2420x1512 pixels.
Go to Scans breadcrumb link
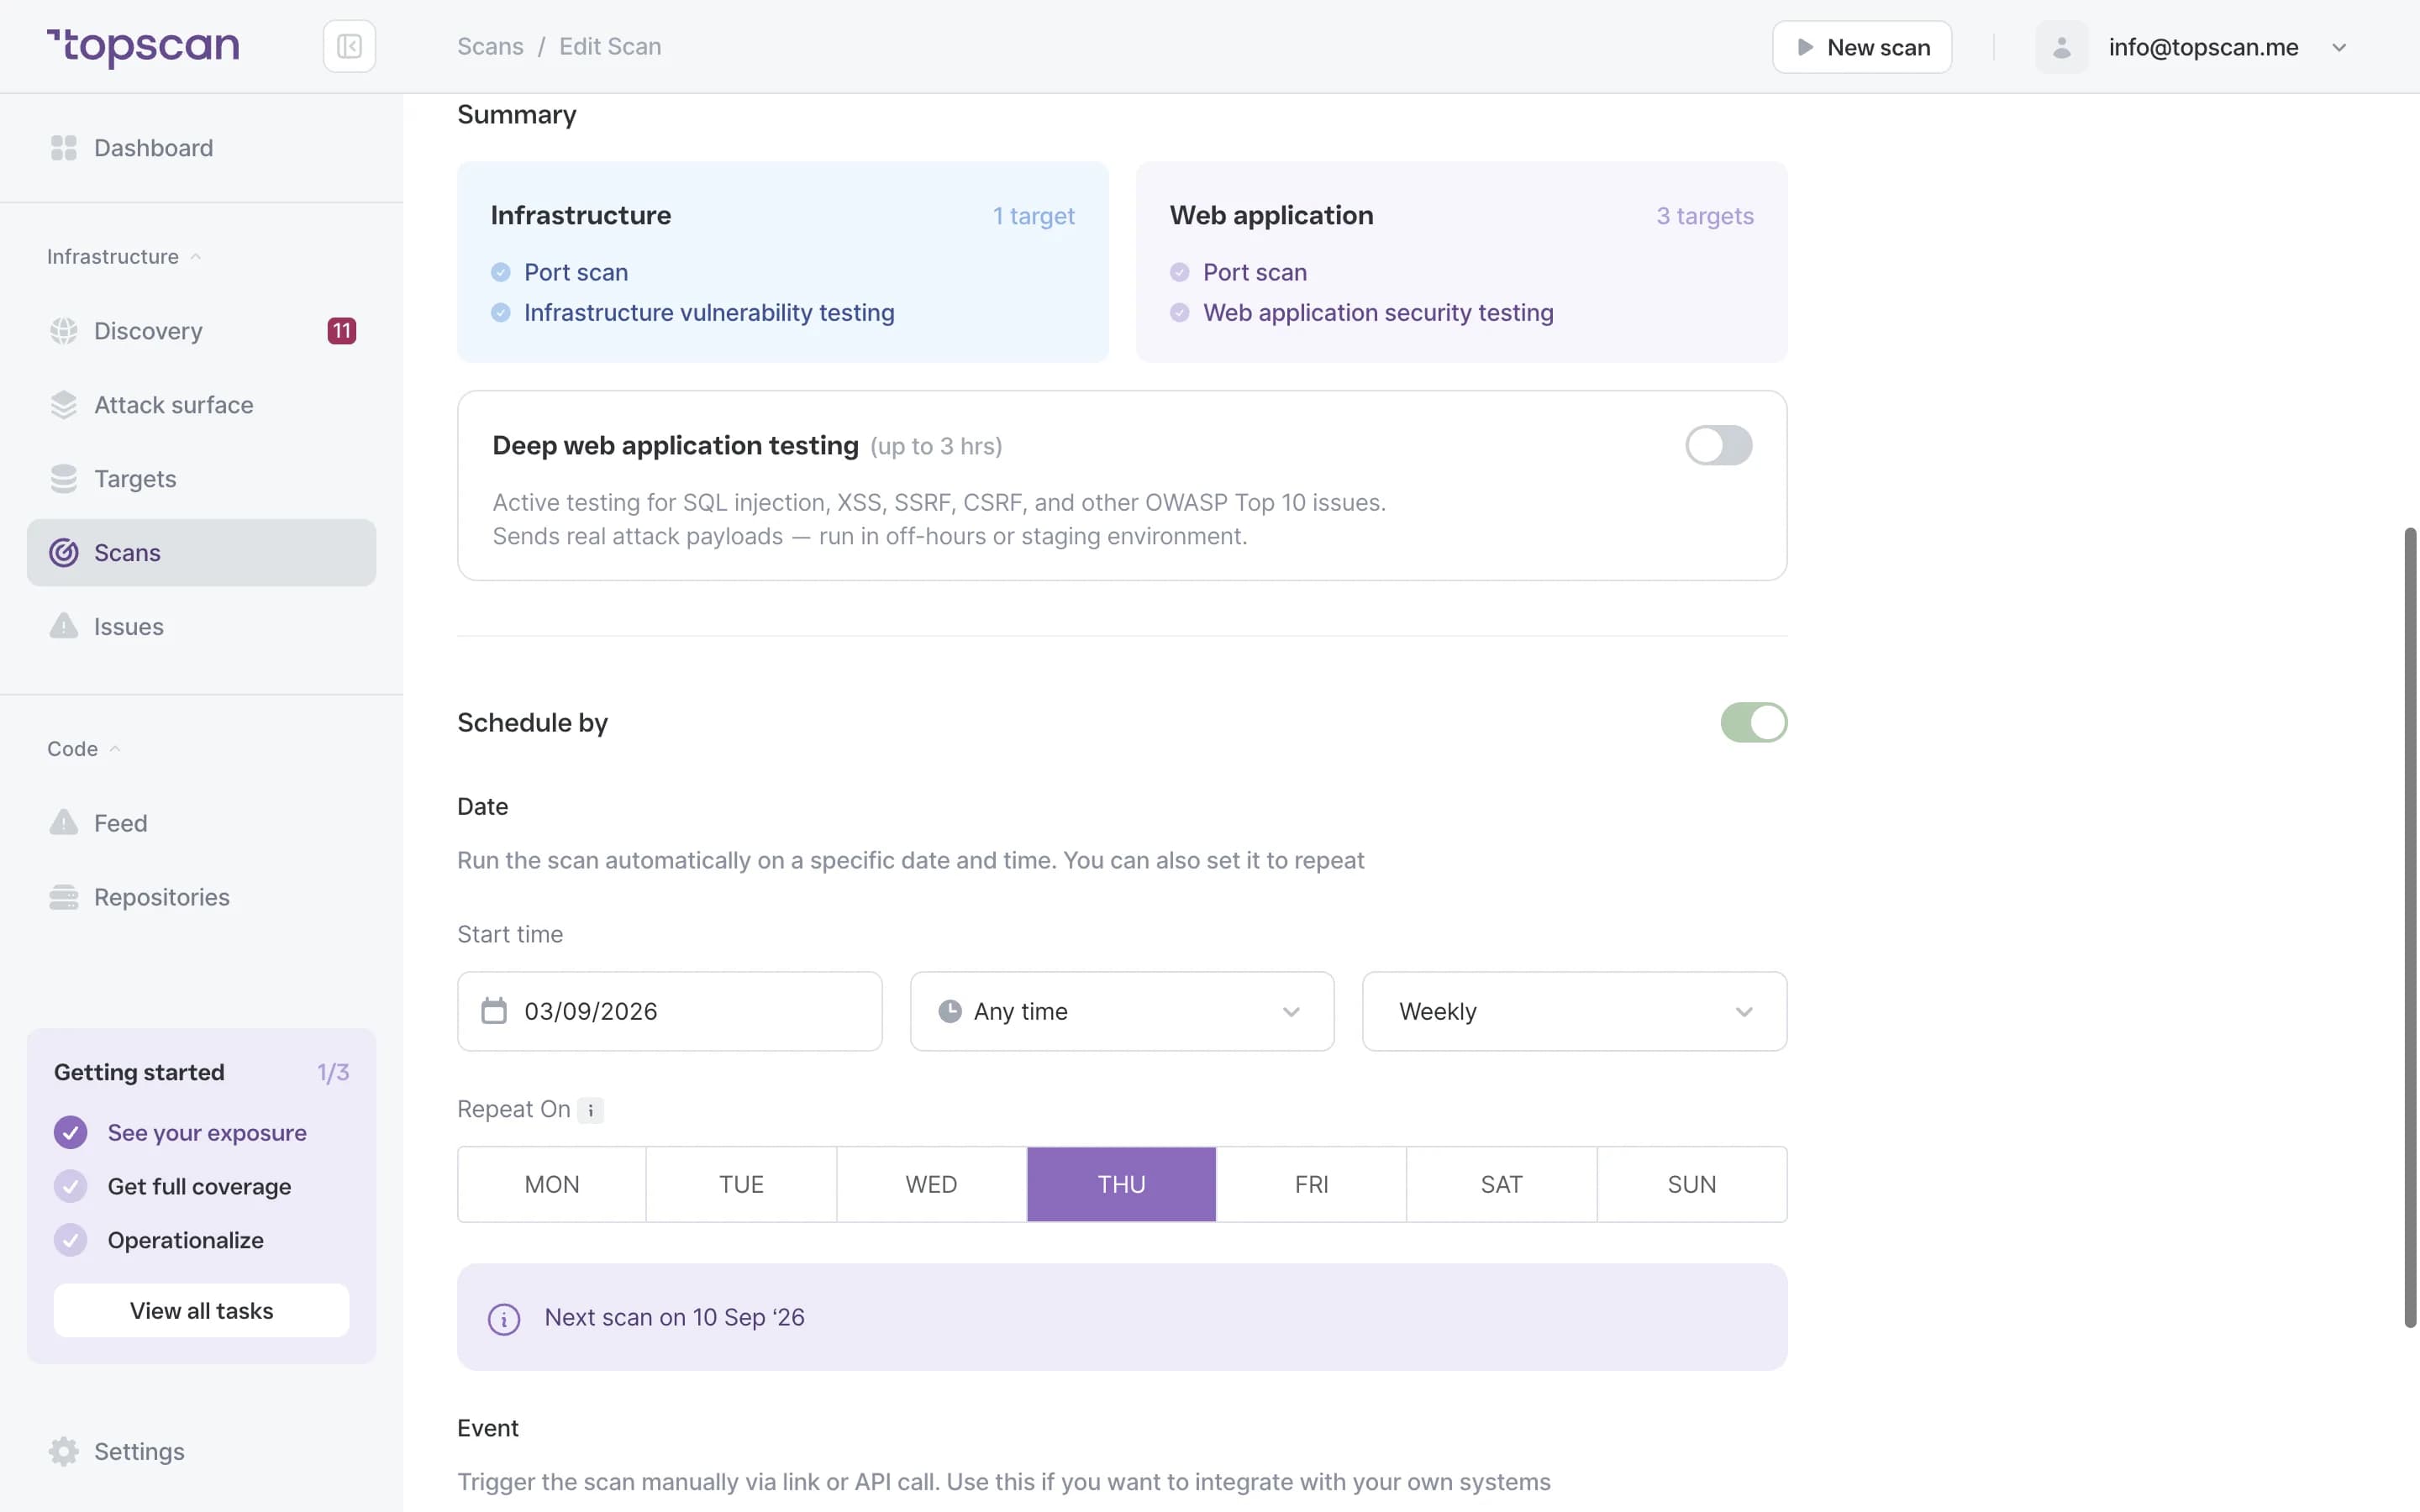[490, 47]
